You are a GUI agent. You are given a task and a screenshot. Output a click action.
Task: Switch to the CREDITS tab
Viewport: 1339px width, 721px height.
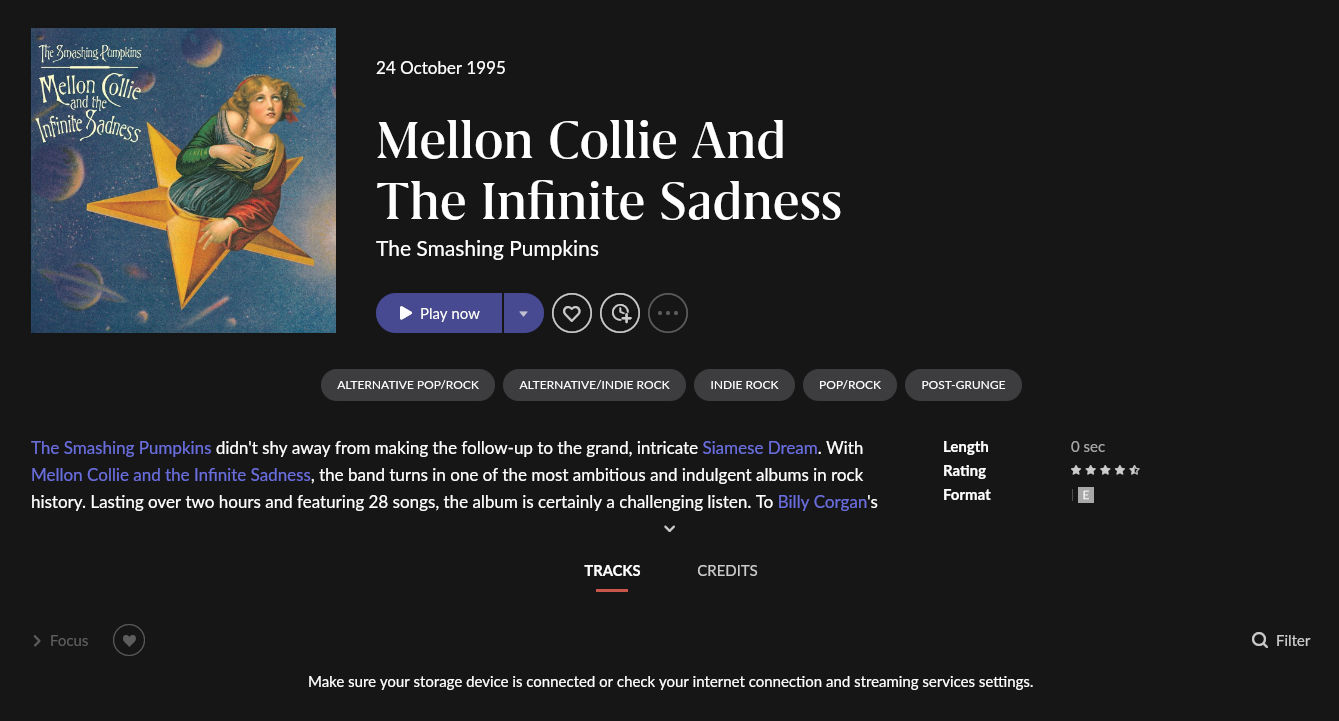(727, 570)
